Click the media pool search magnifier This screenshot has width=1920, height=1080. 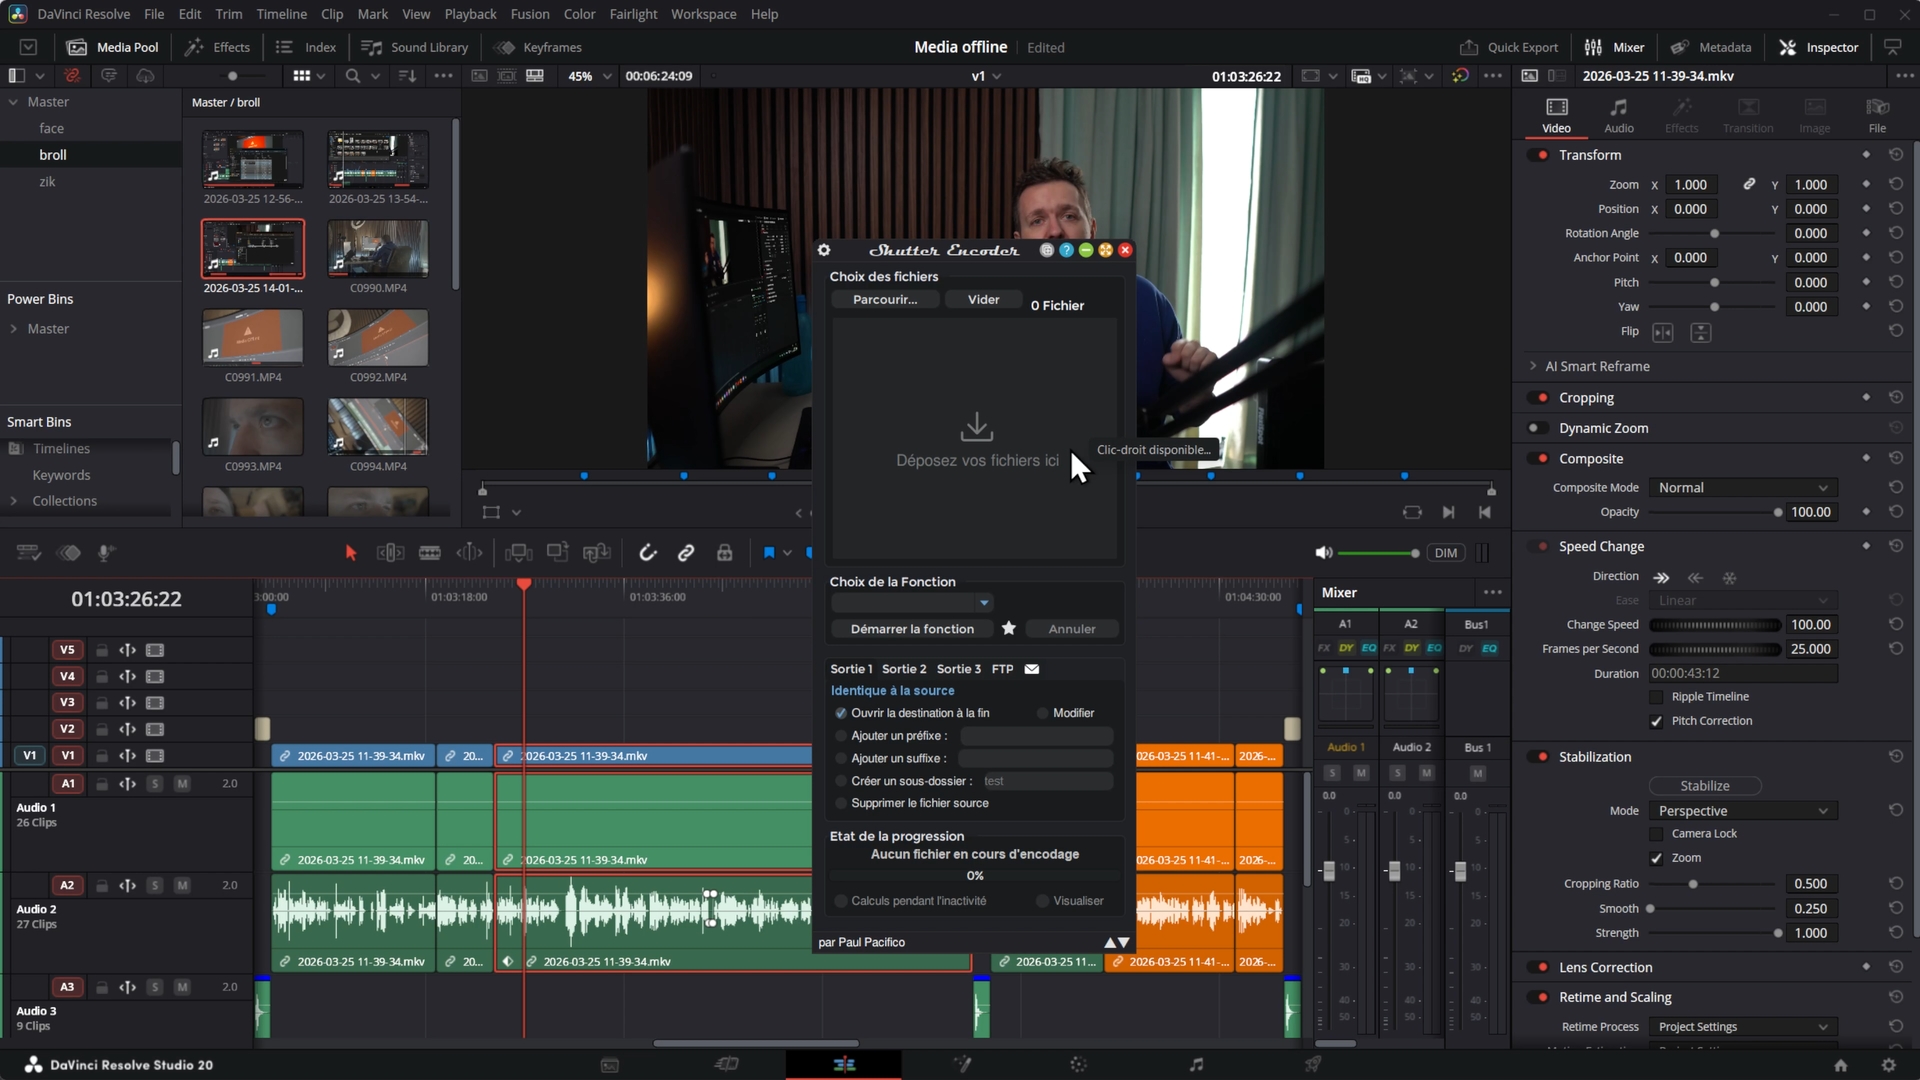tap(353, 76)
